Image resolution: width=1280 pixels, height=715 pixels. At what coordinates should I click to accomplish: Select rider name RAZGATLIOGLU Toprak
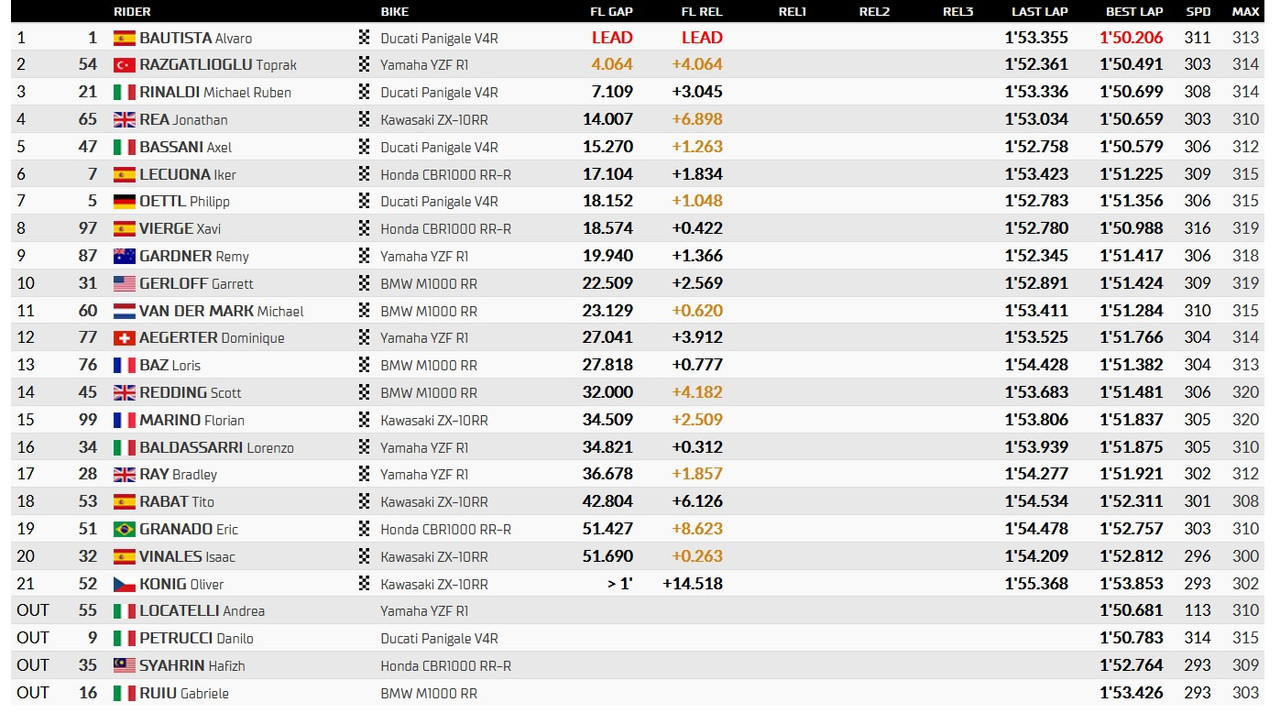(218, 65)
